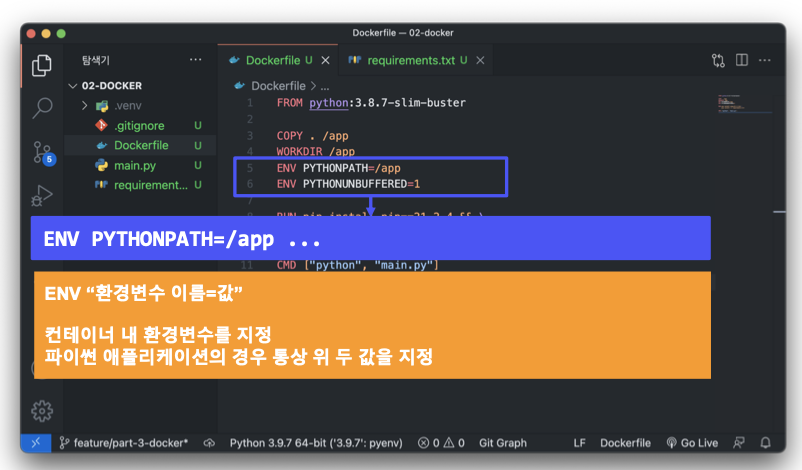
Task: Click the git icon beside .gitignore
Action: point(101,125)
